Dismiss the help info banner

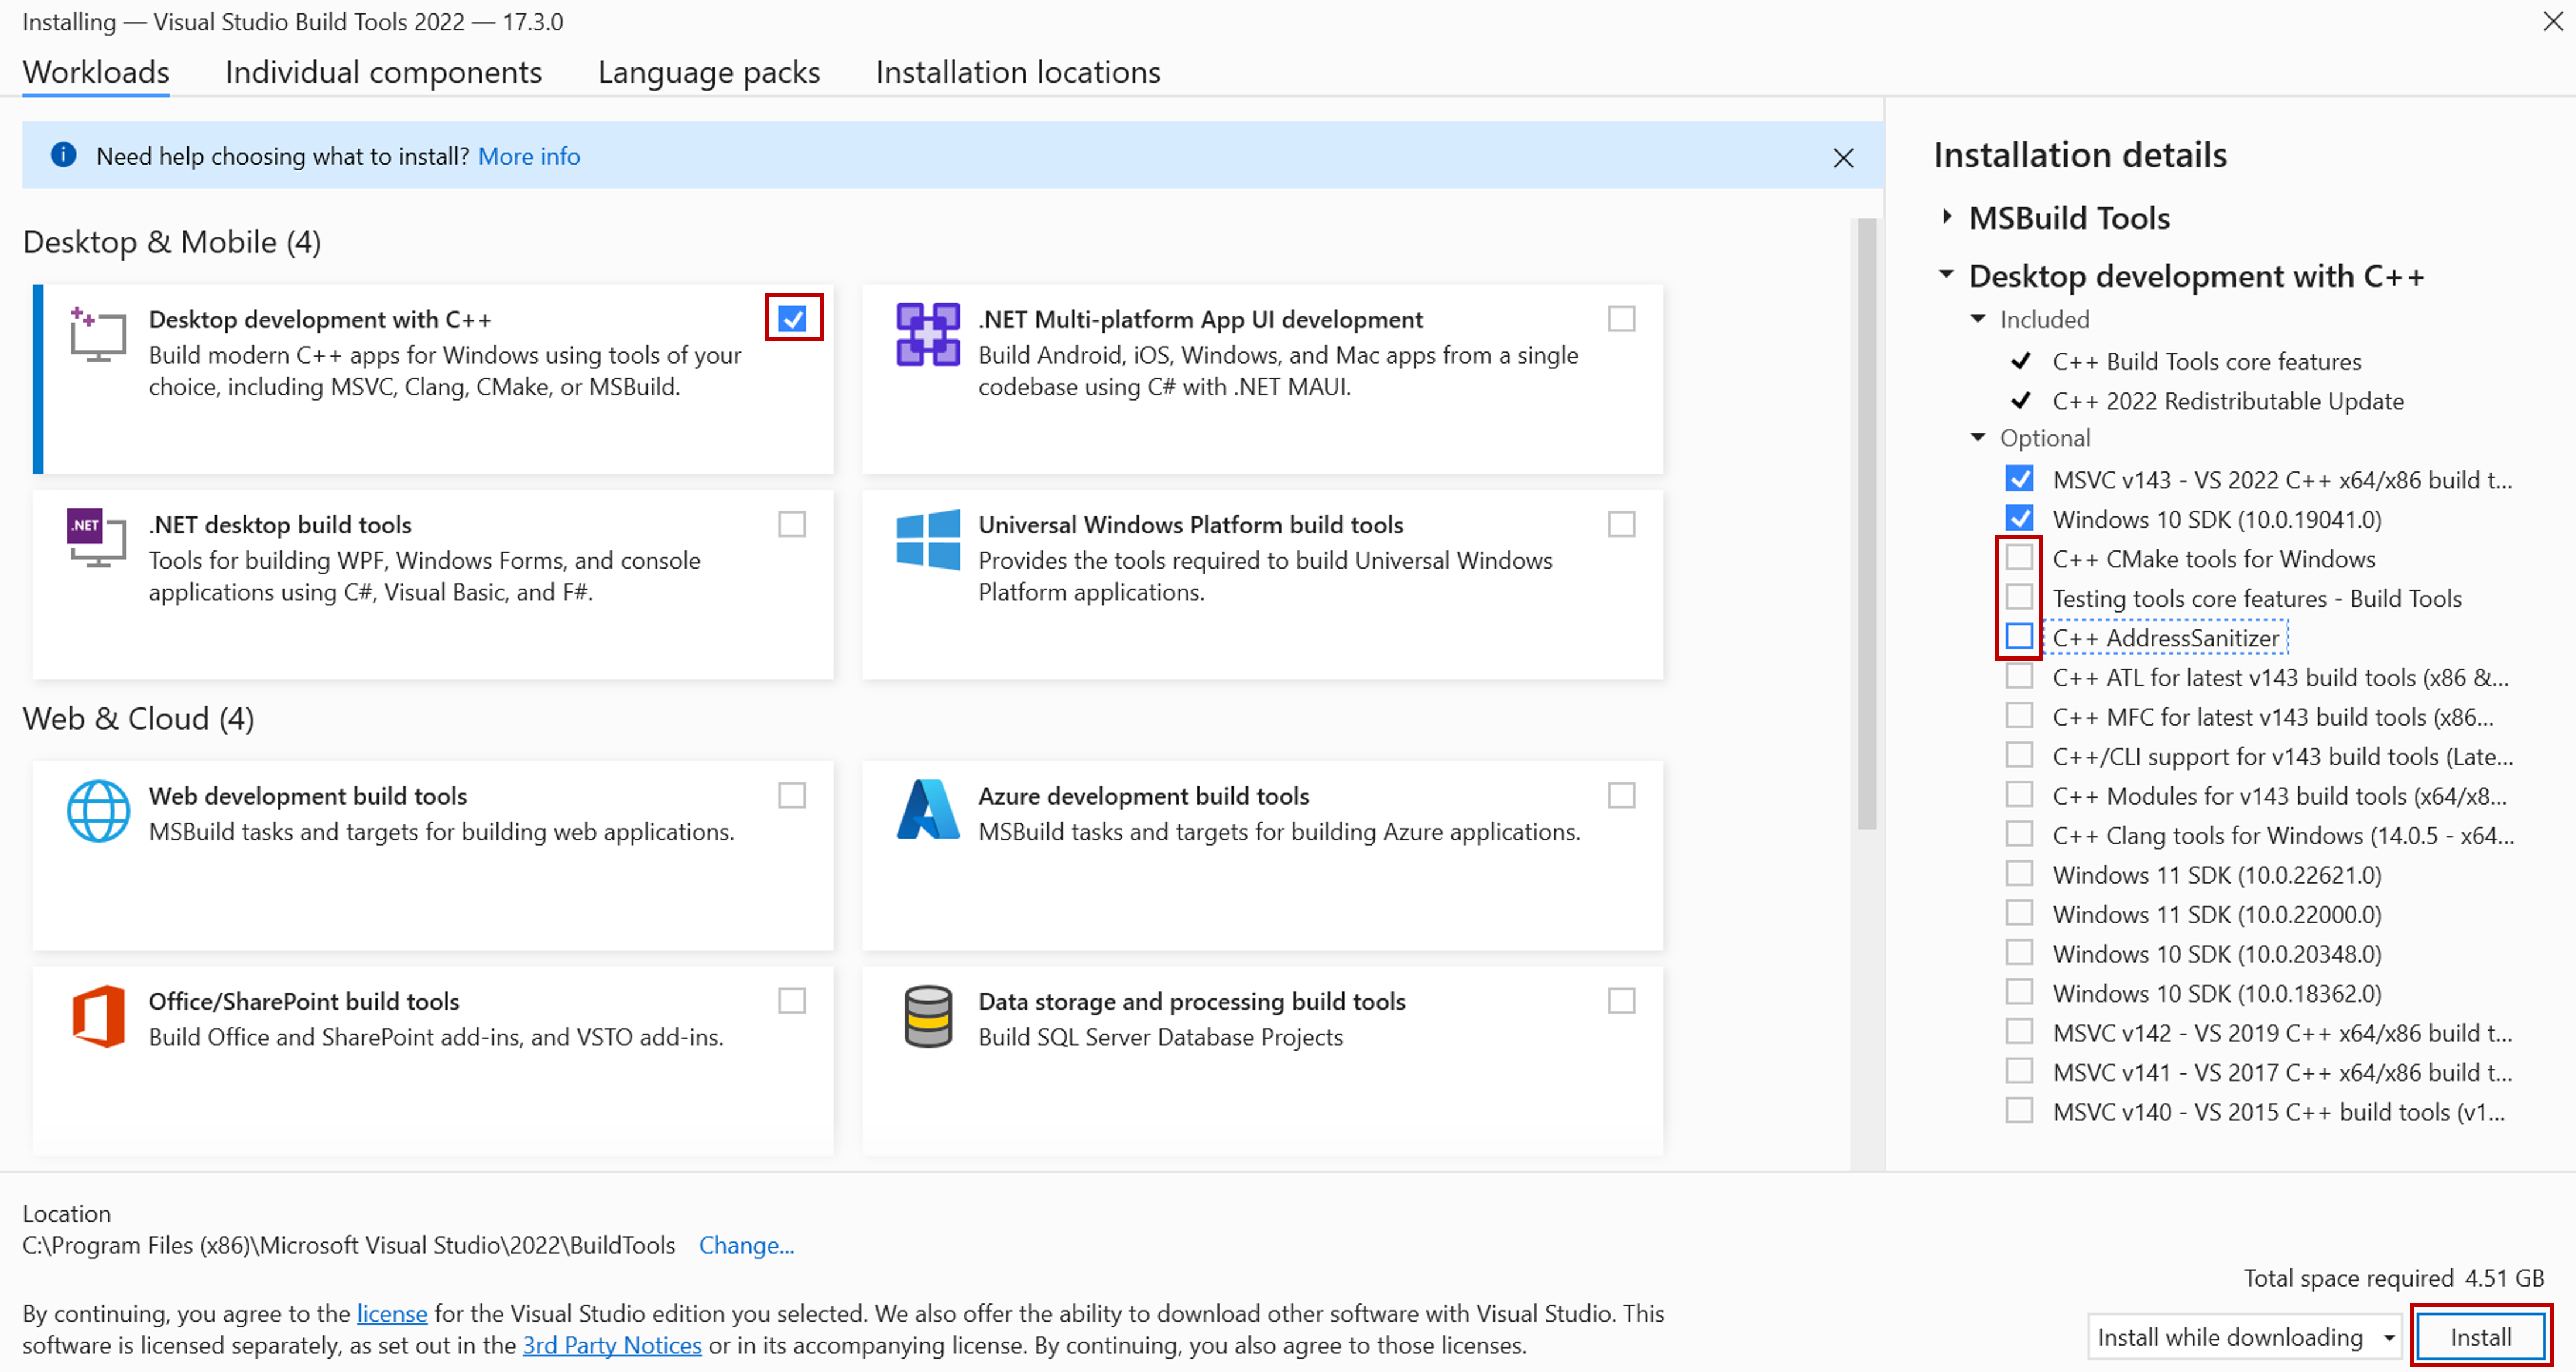[1843, 158]
